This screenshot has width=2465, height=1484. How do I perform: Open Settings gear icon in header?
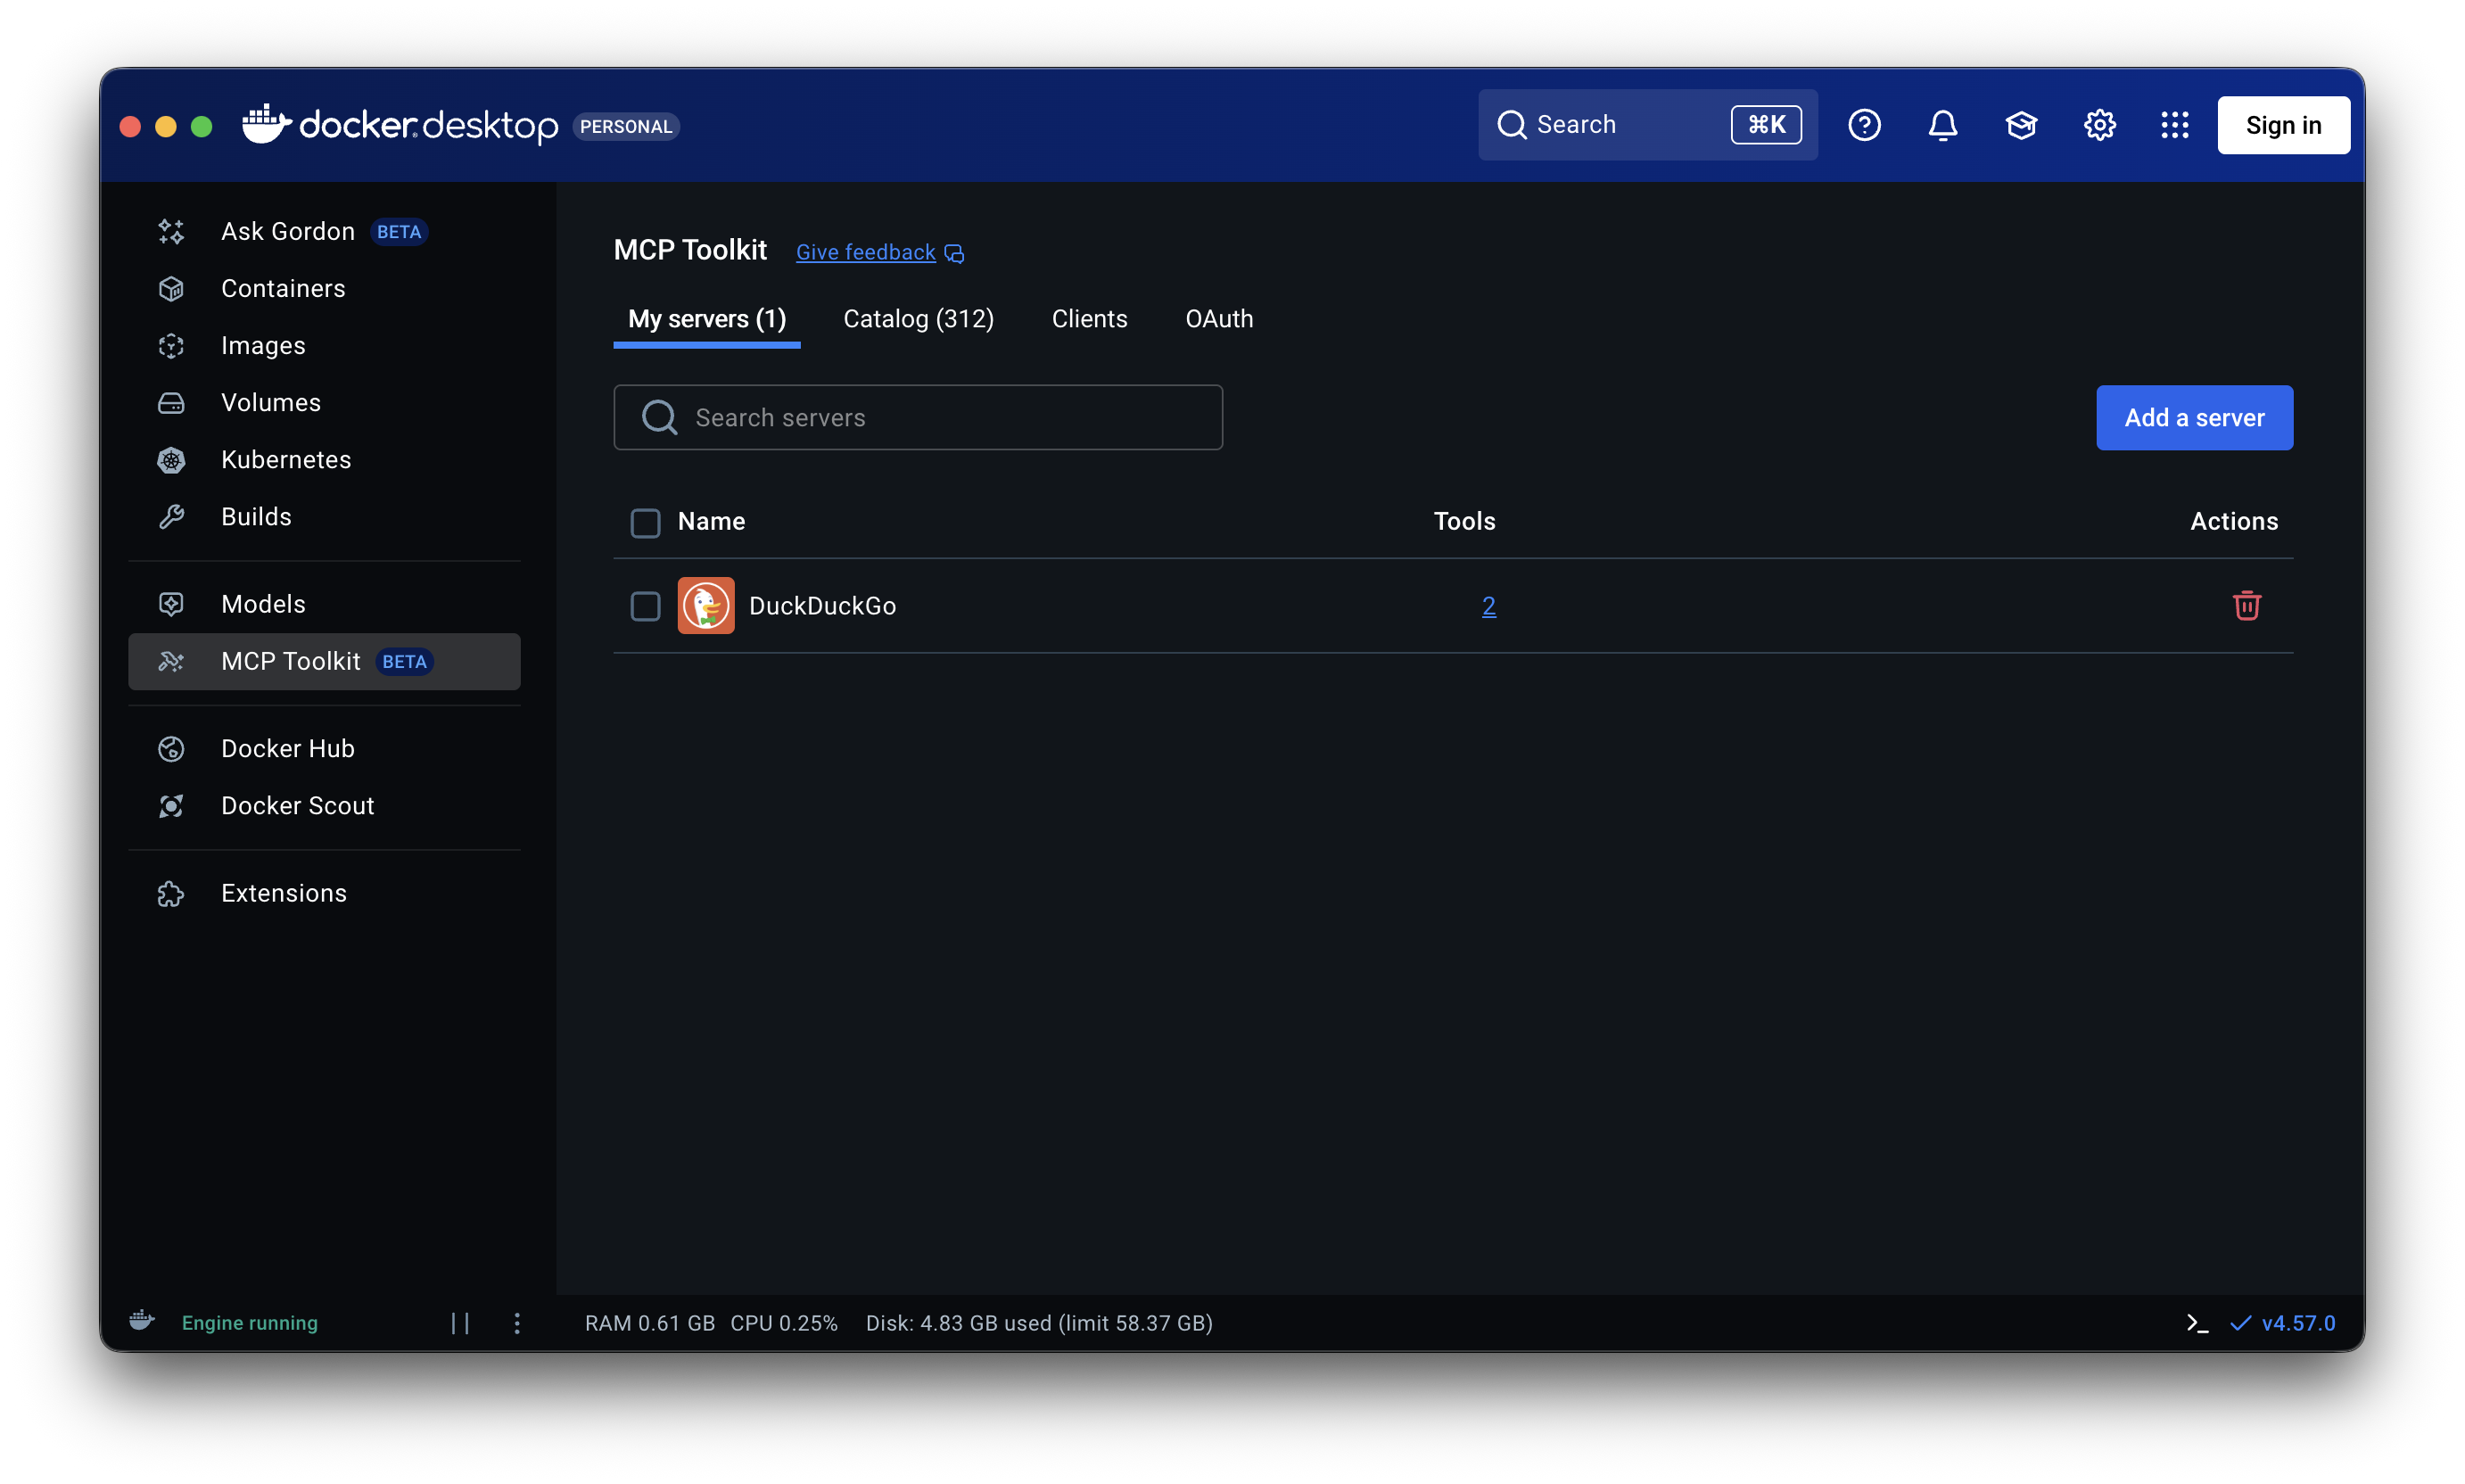click(x=2099, y=125)
